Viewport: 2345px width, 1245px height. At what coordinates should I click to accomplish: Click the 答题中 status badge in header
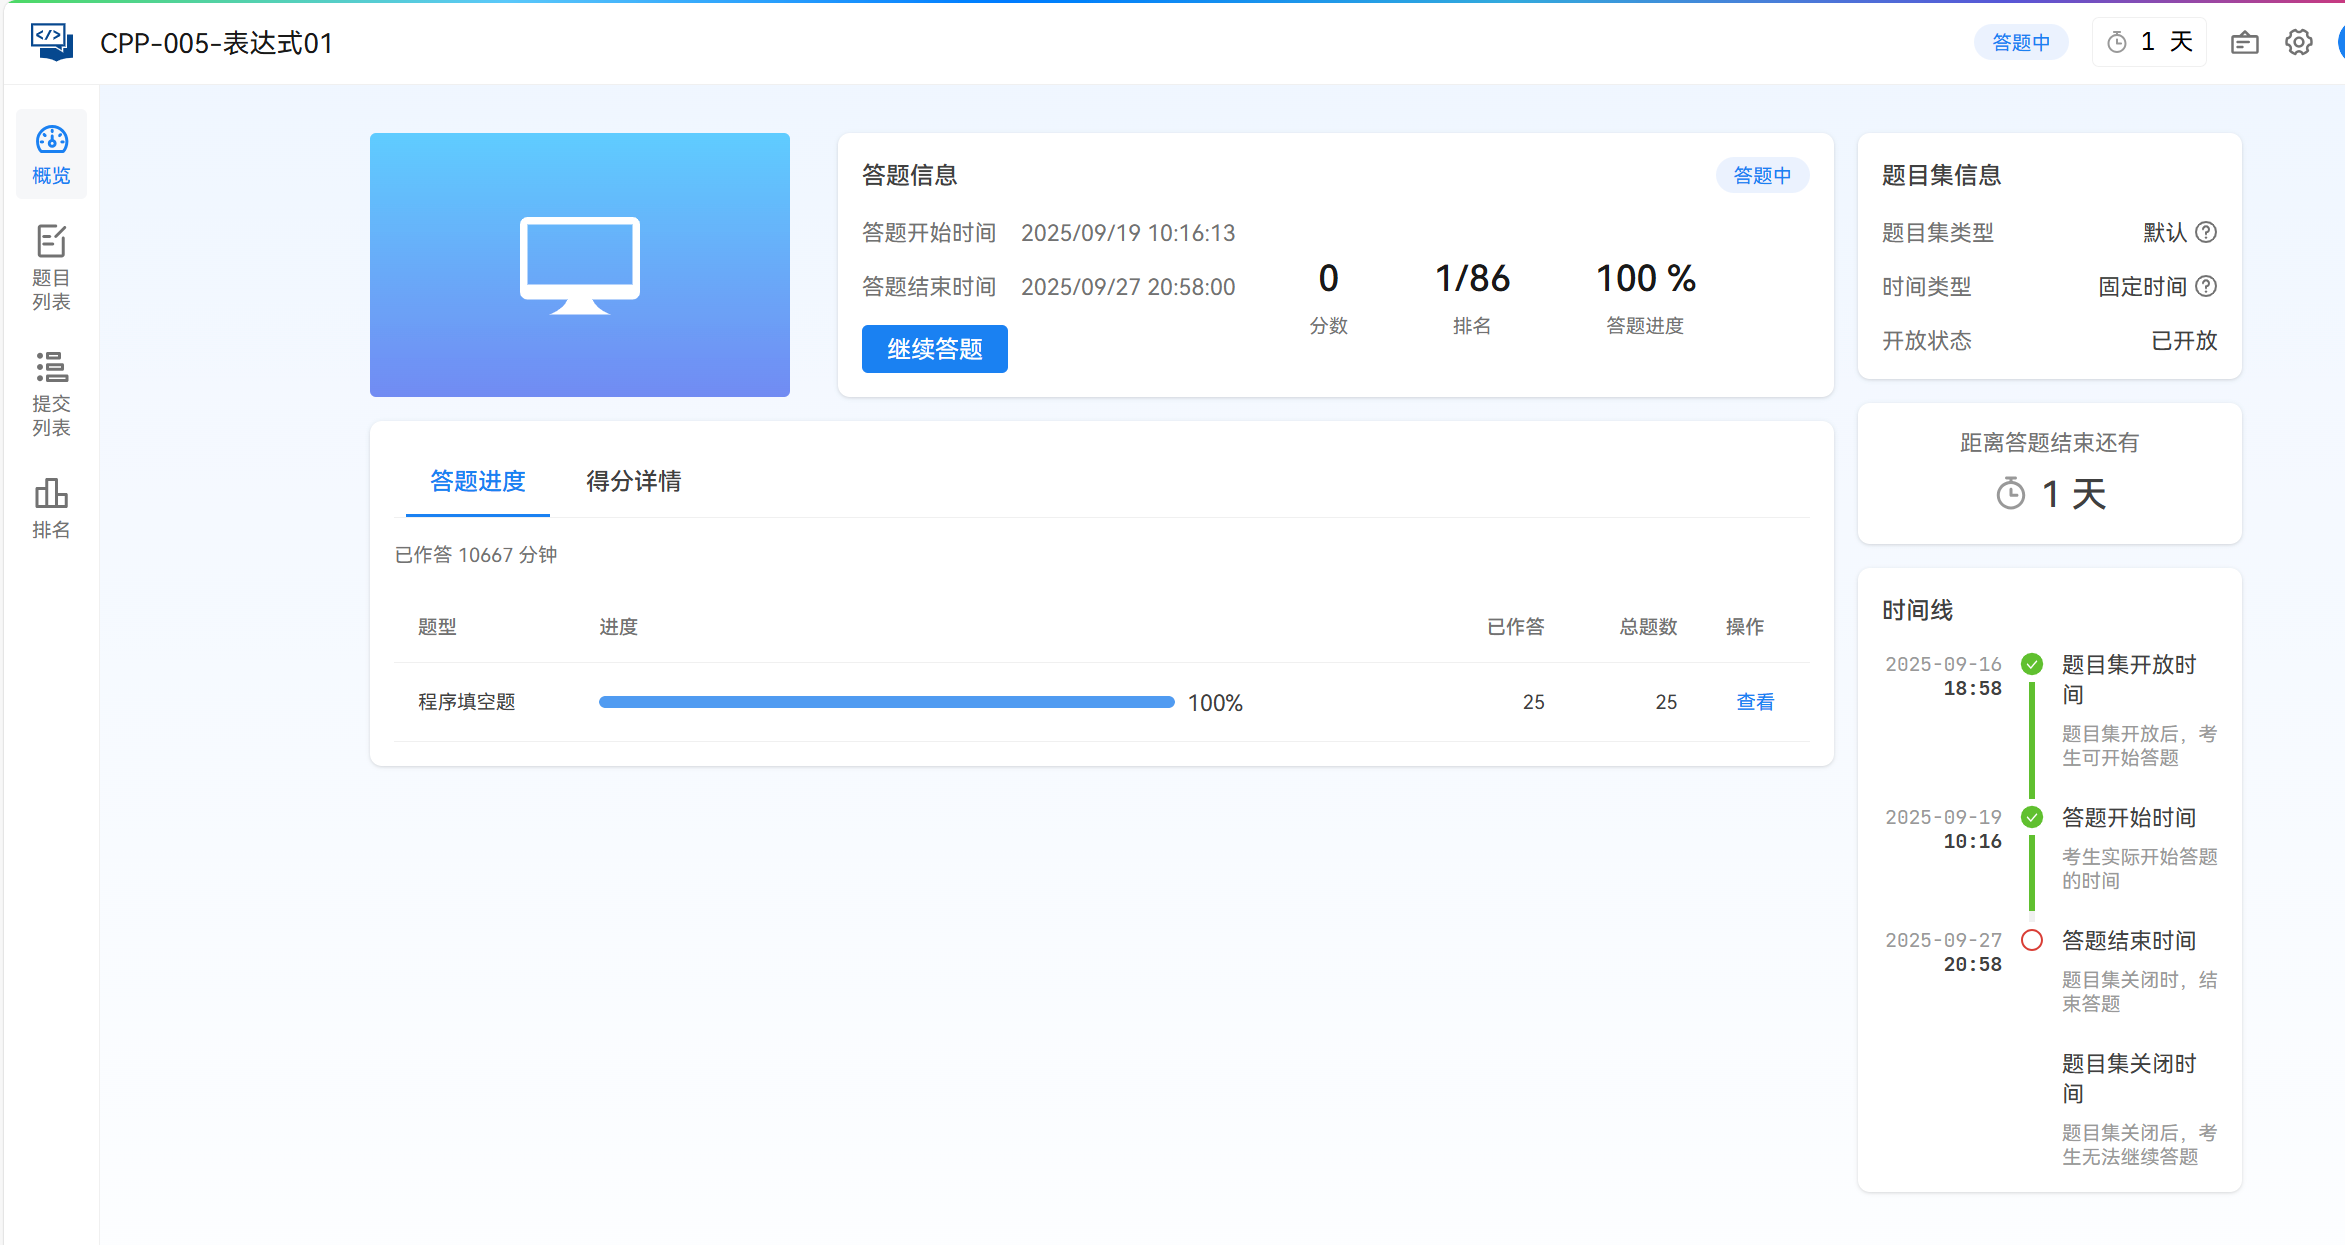[x=2020, y=42]
